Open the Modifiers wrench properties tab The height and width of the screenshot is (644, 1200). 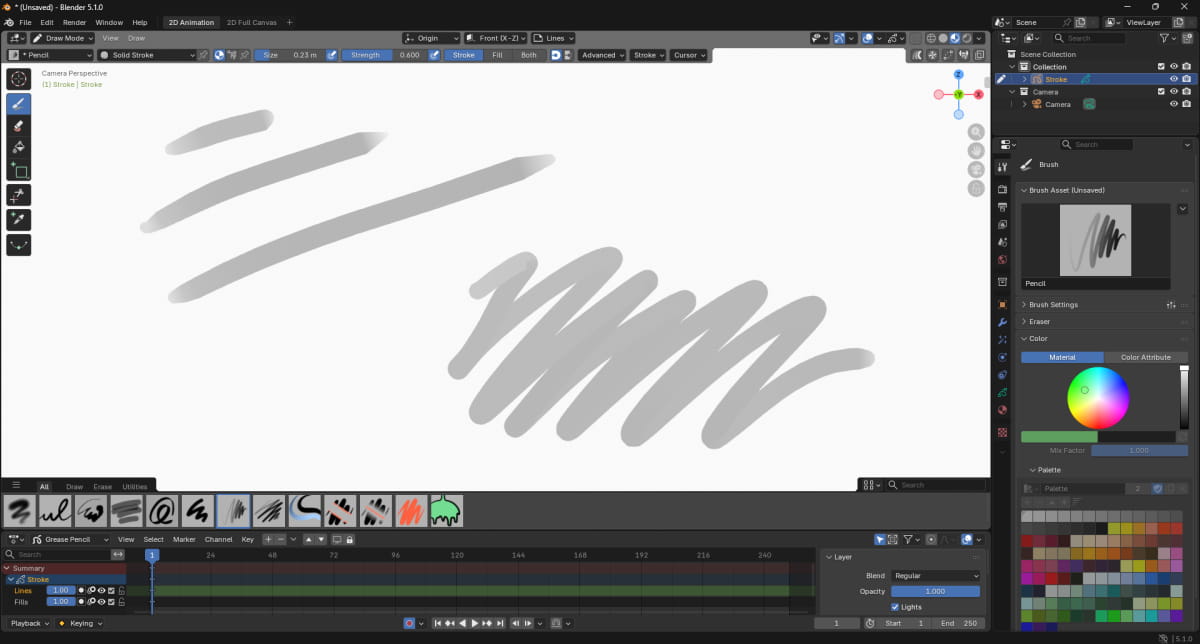pos(1002,322)
